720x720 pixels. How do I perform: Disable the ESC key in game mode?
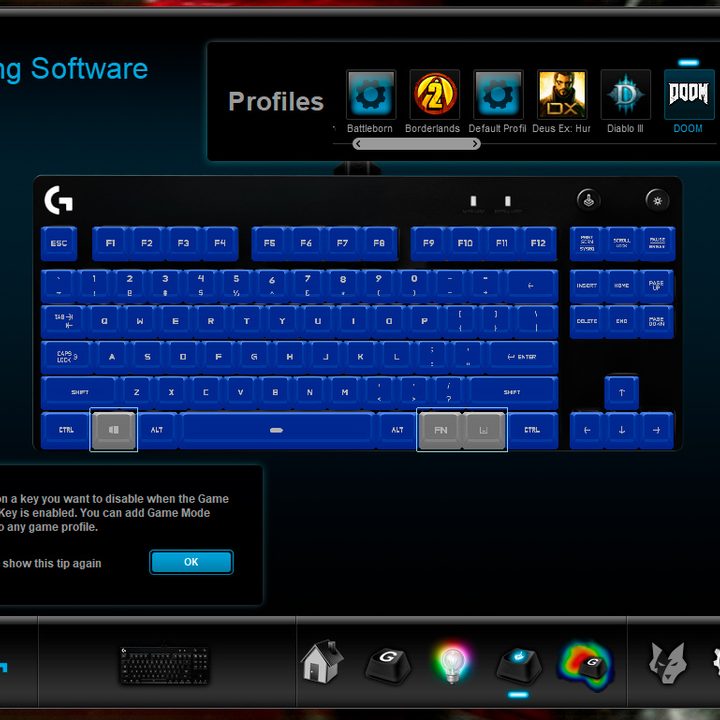(59, 243)
